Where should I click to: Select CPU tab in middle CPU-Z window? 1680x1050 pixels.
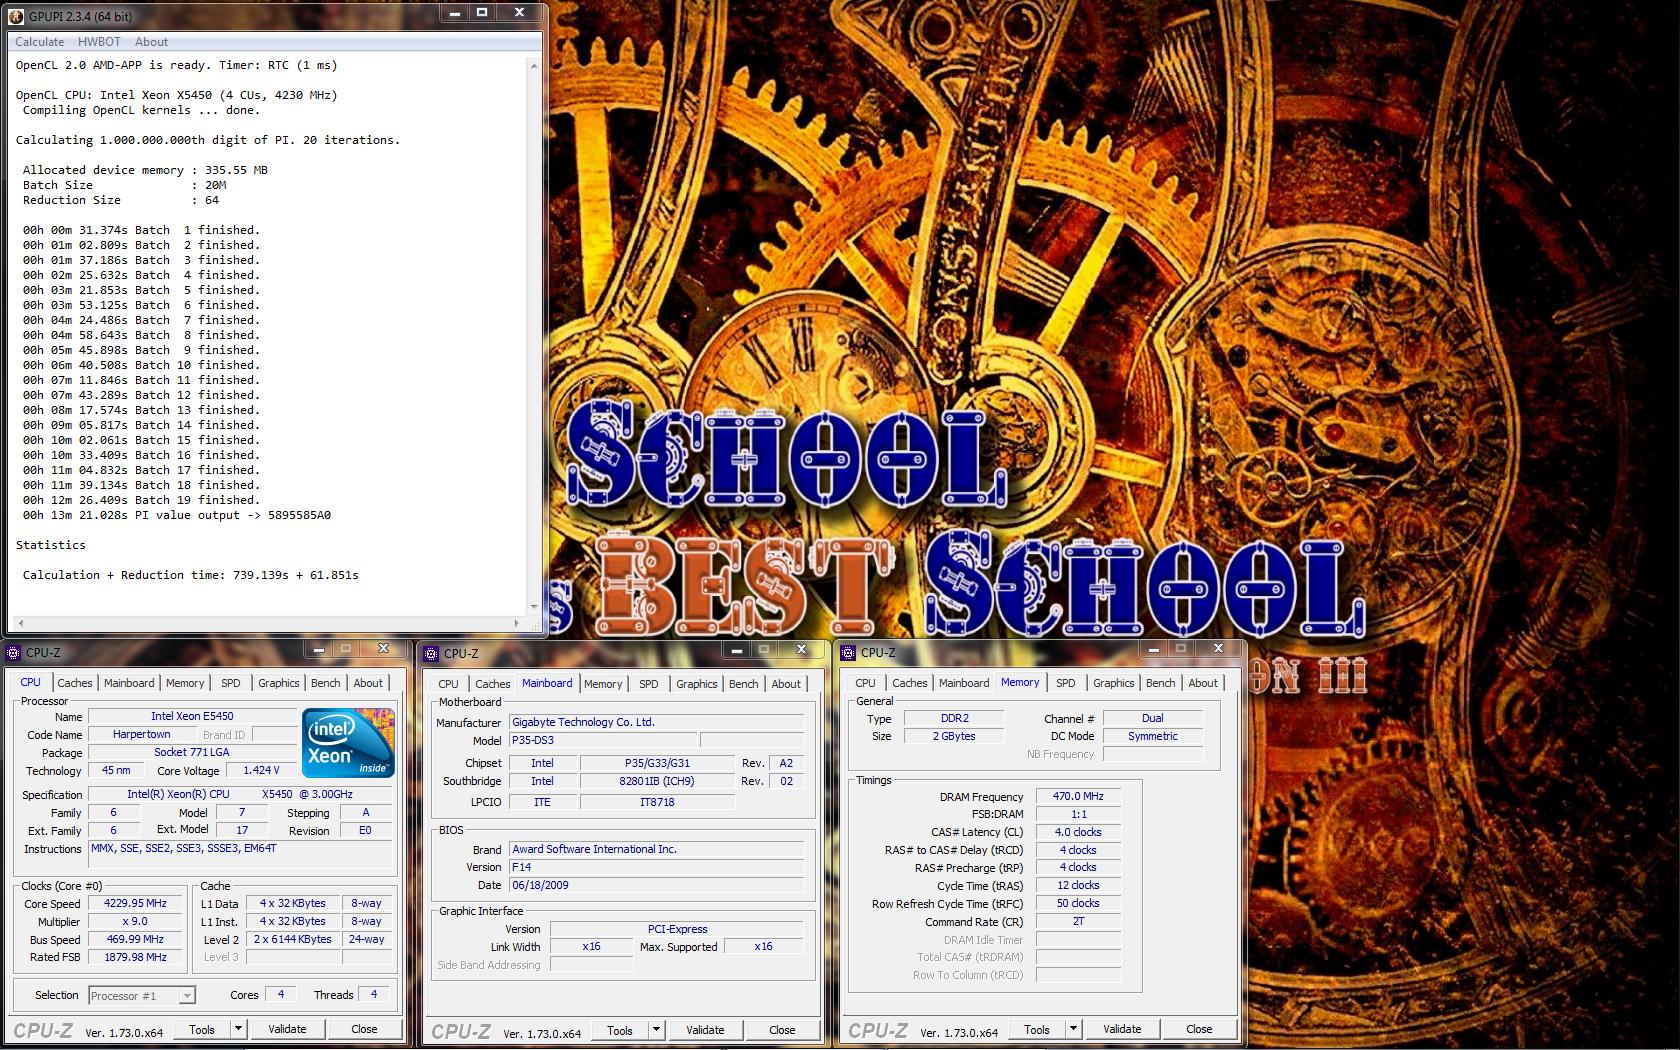[449, 684]
